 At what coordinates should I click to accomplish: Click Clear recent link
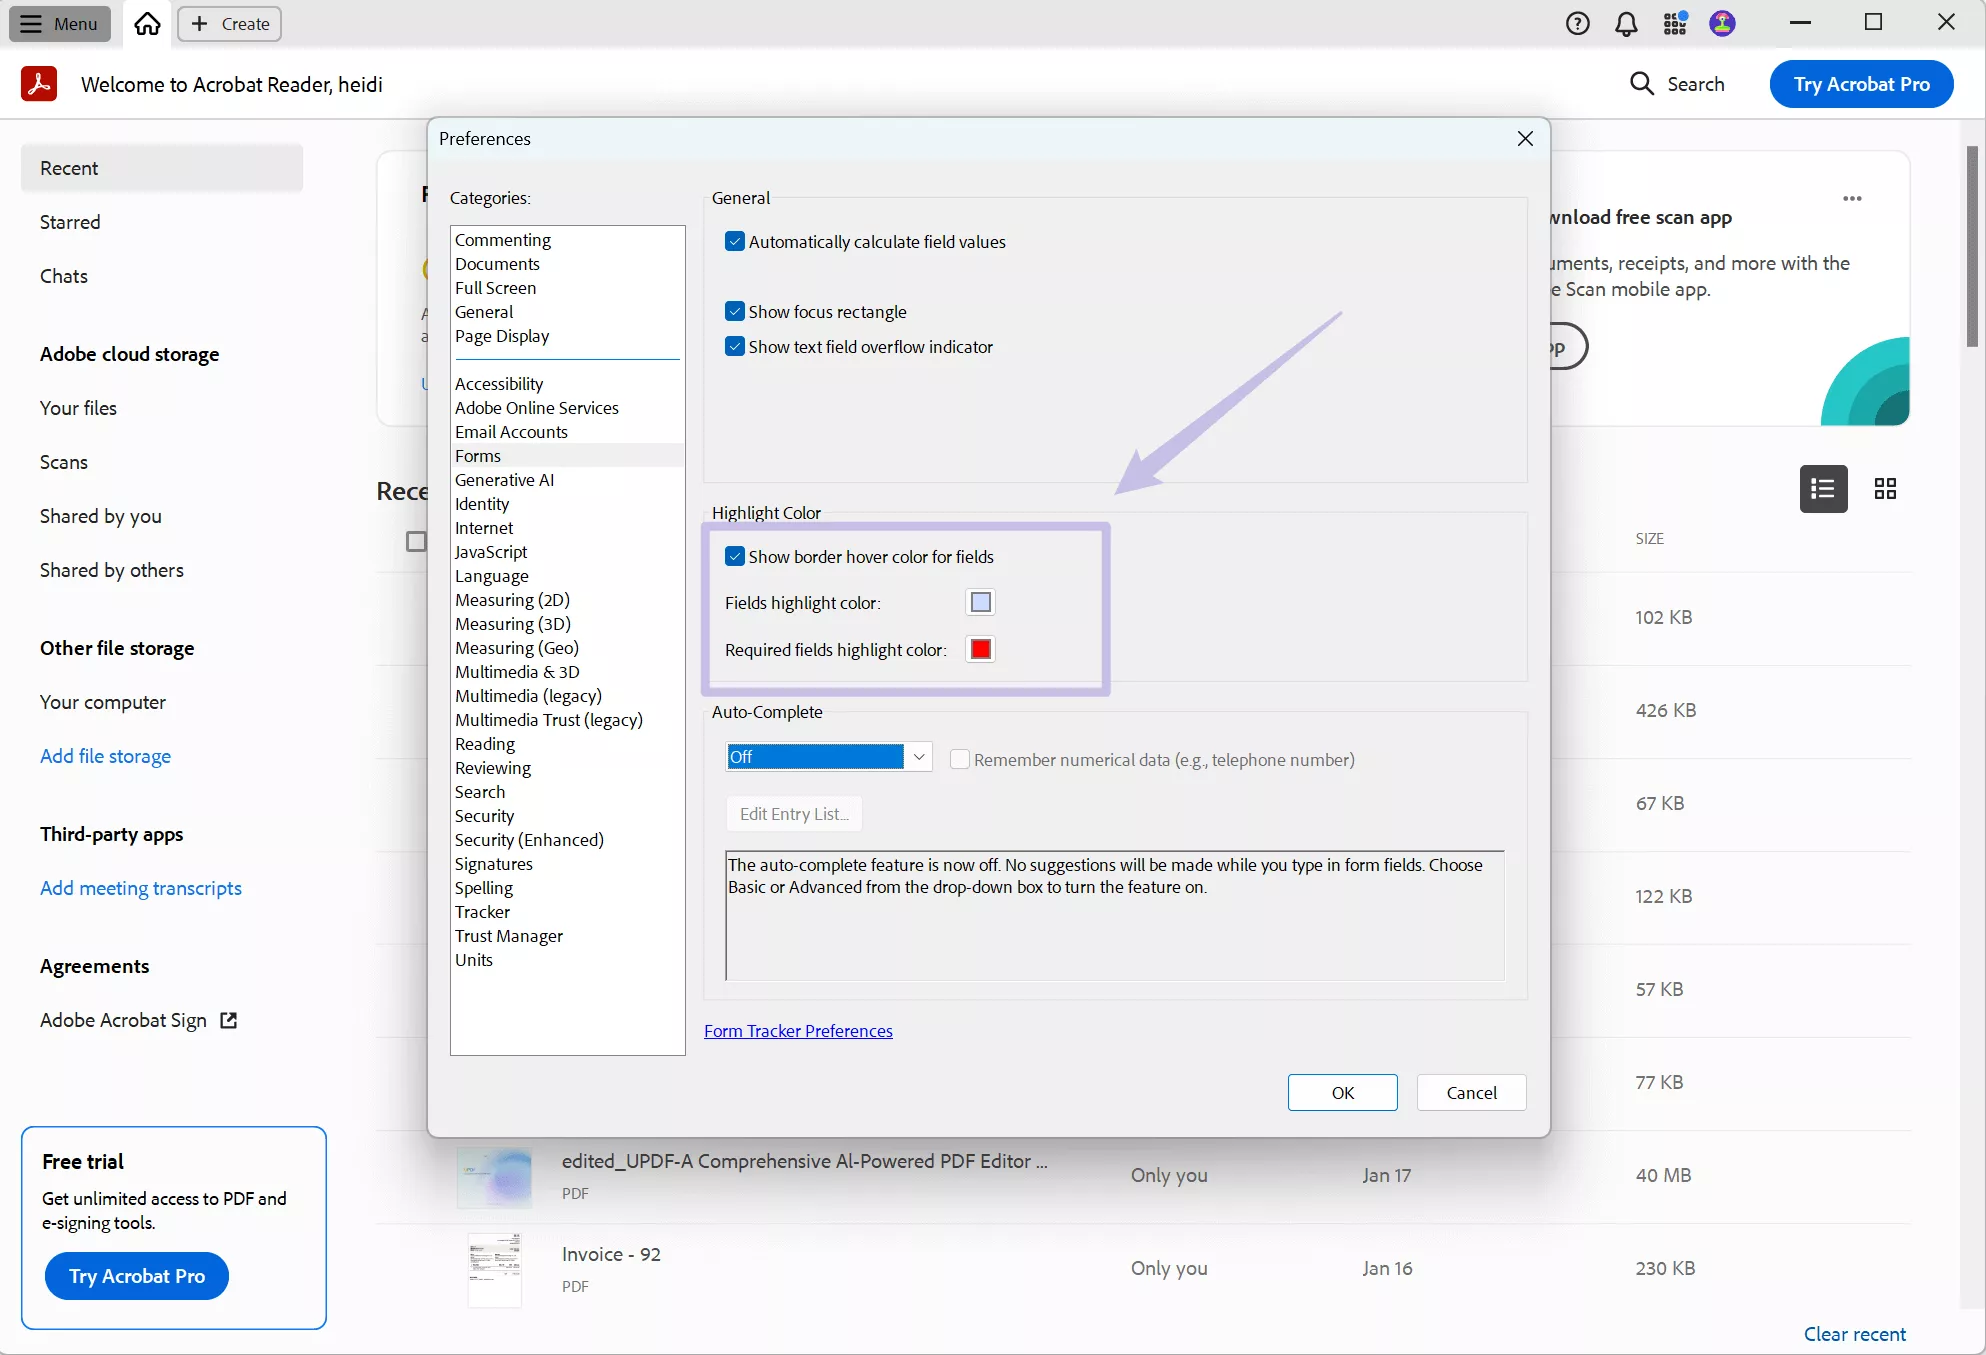pos(1855,1333)
